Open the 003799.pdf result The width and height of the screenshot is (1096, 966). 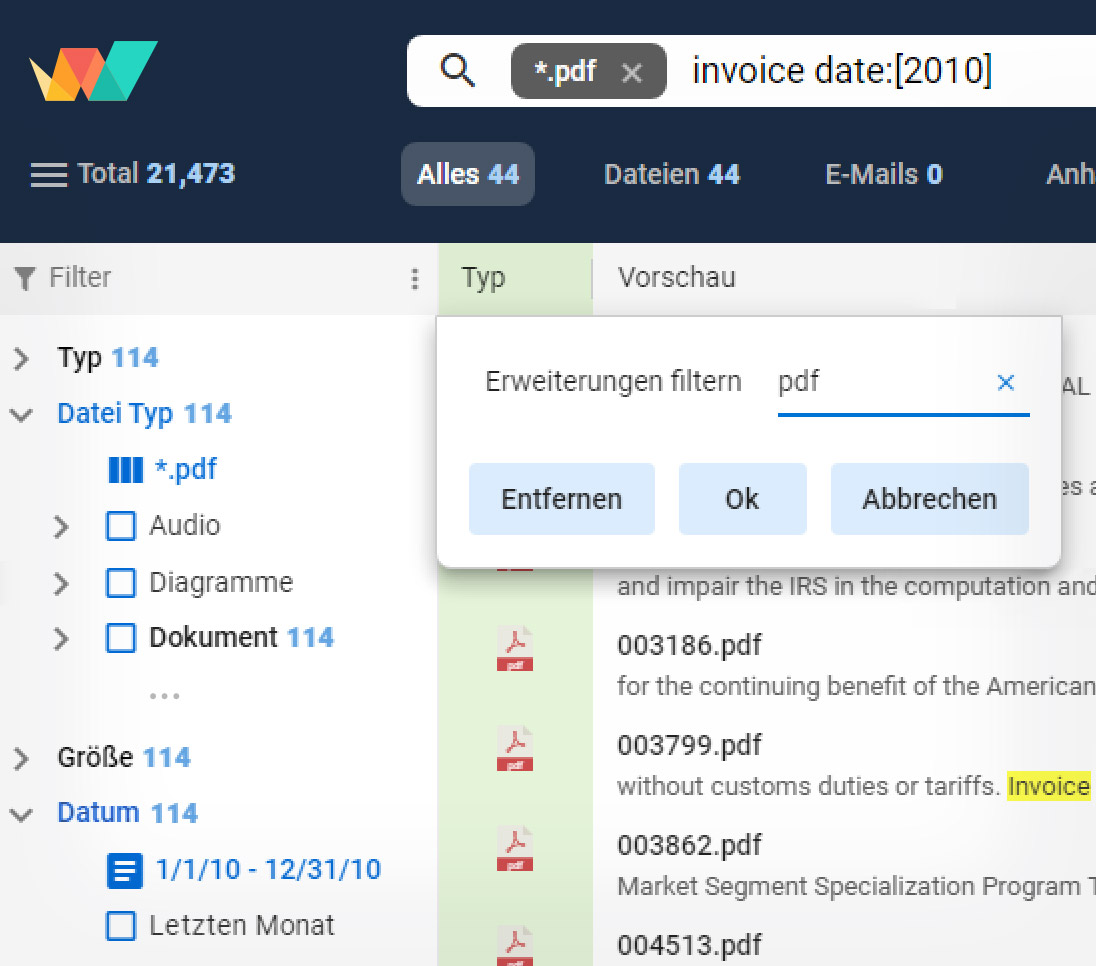tap(689, 745)
